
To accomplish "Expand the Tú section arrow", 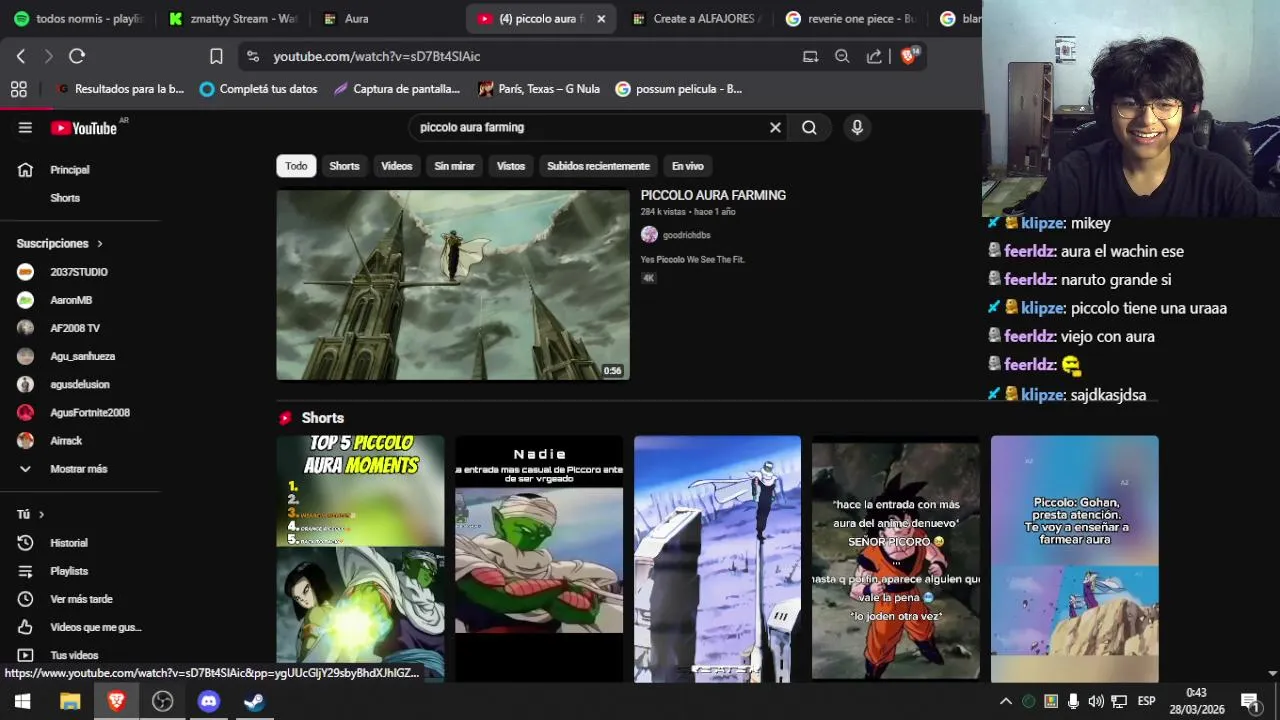I will pos(41,515).
